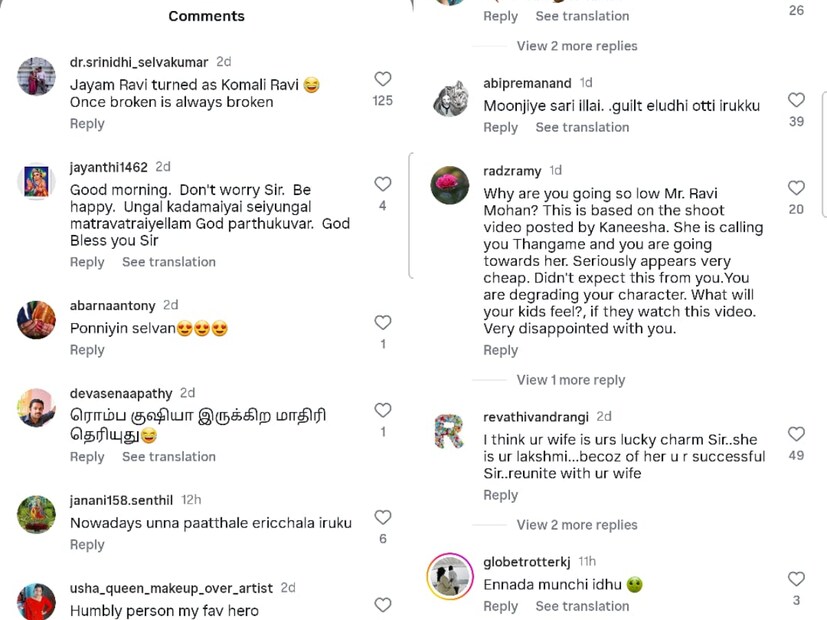This screenshot has height=620, width=827.
Task: Open globetrotterkj's avatar
Action: point(450,577)
